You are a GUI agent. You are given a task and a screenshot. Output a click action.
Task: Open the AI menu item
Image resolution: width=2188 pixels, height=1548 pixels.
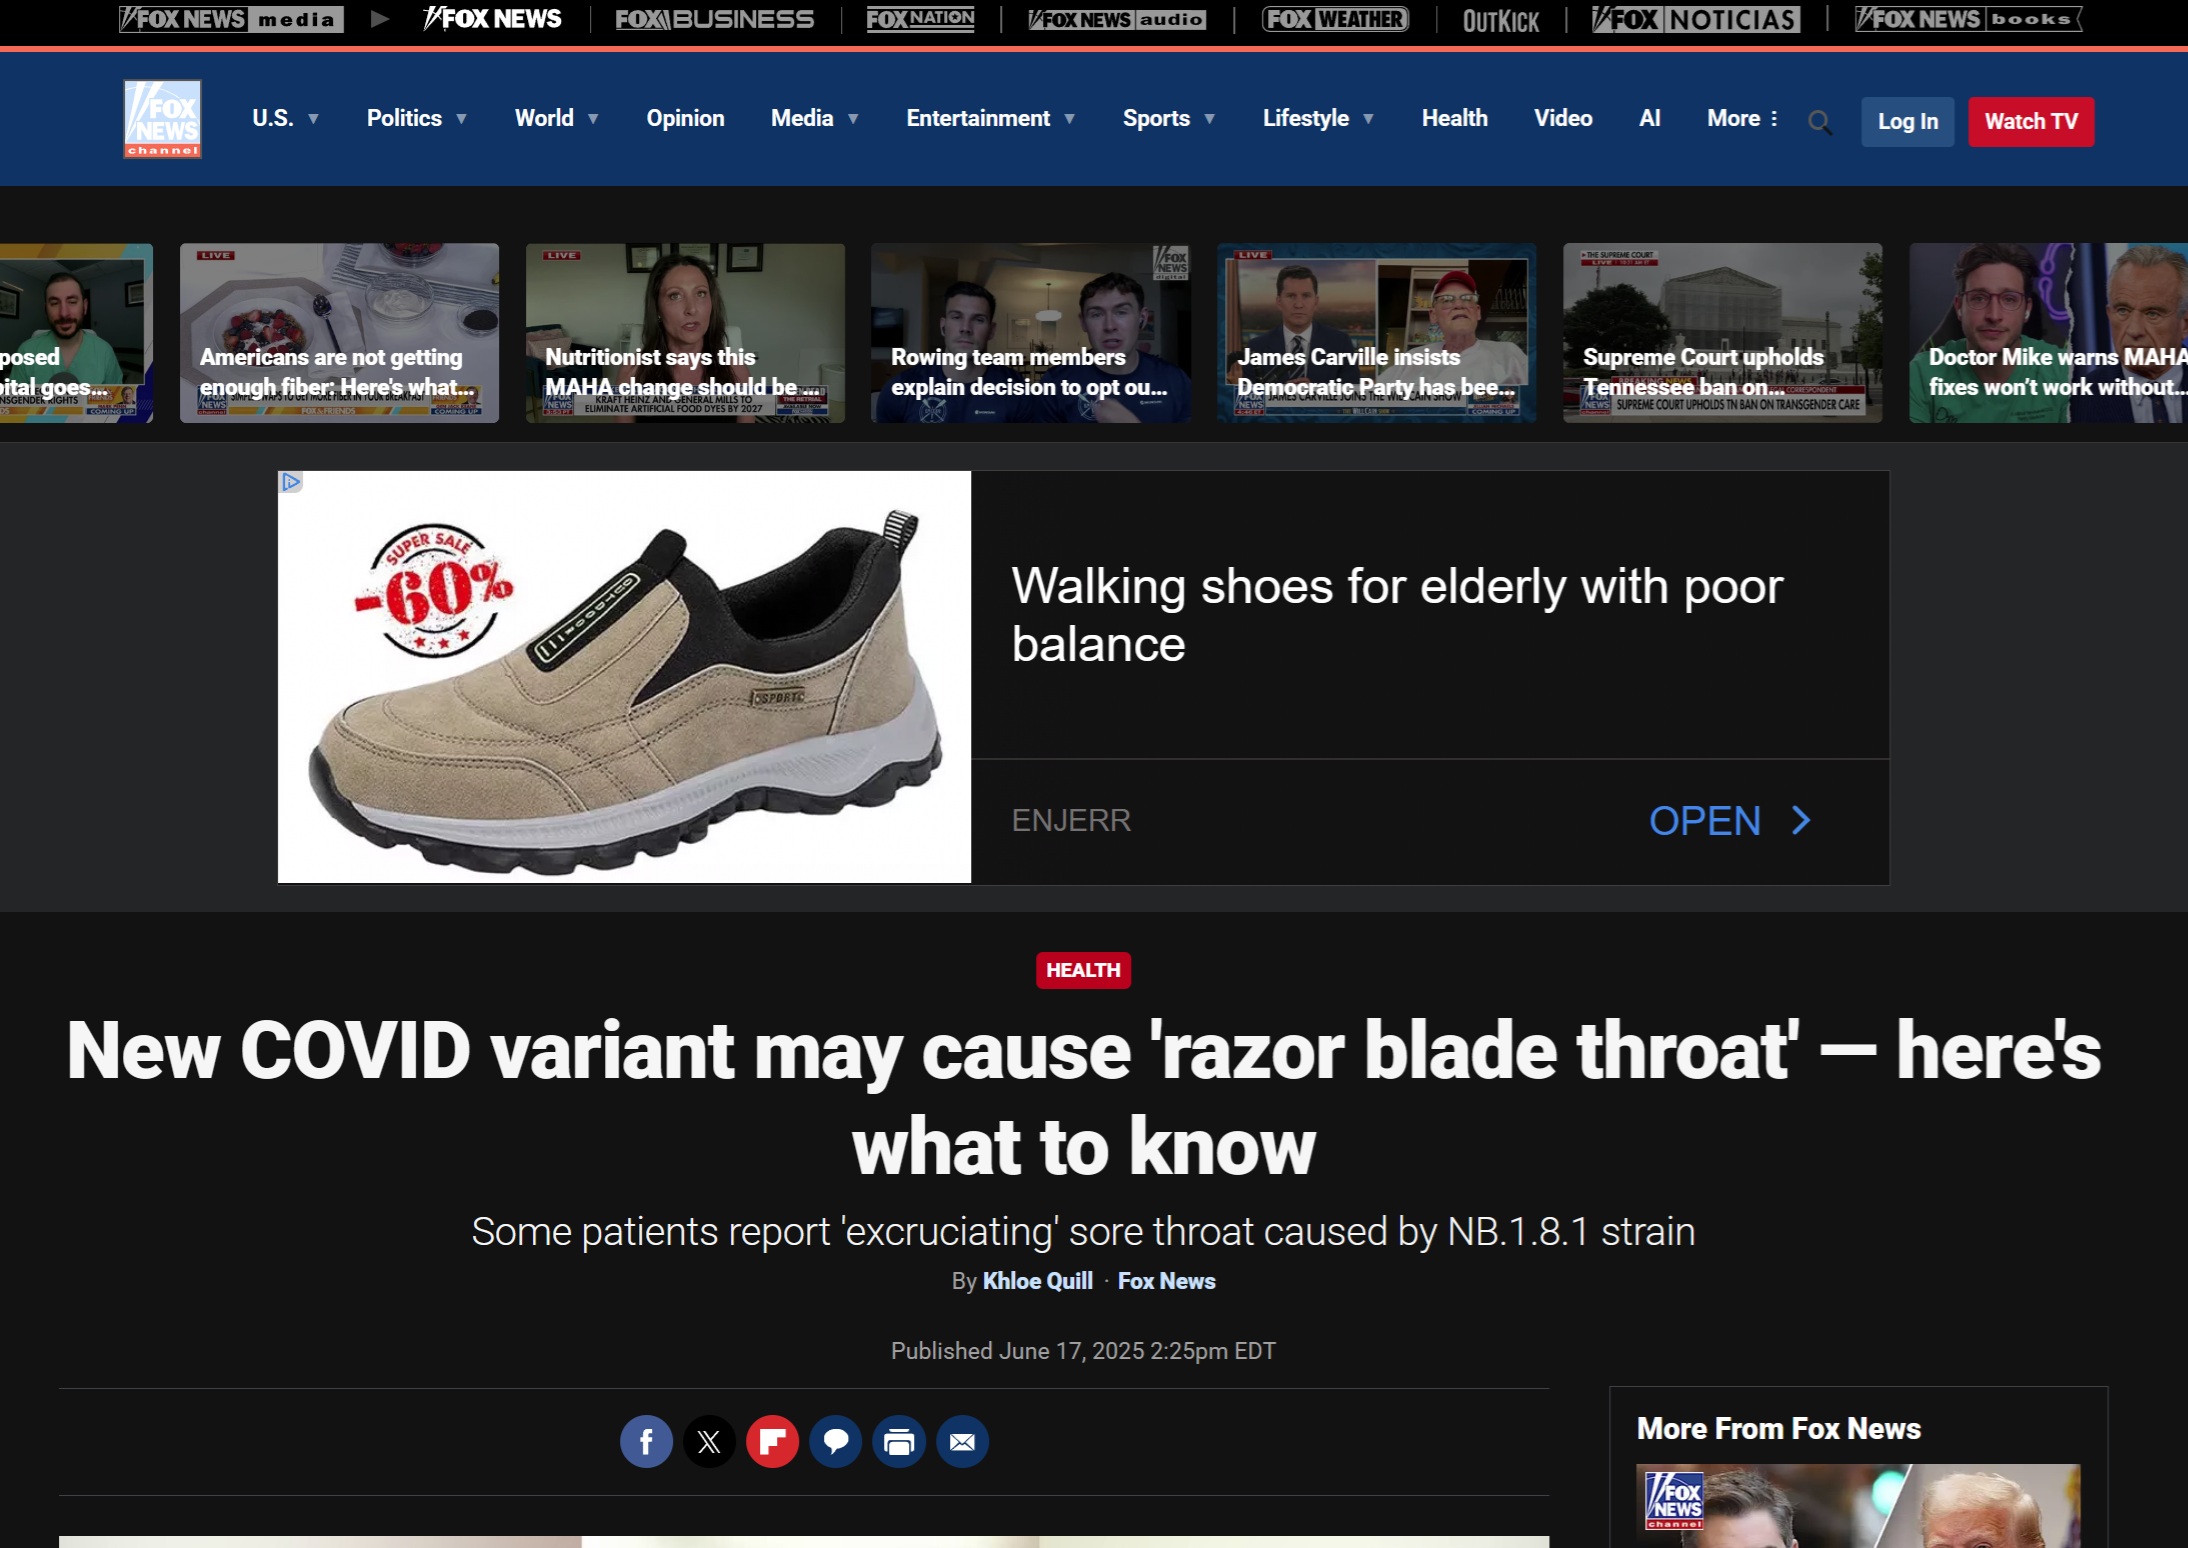(x=1650, y=119)
